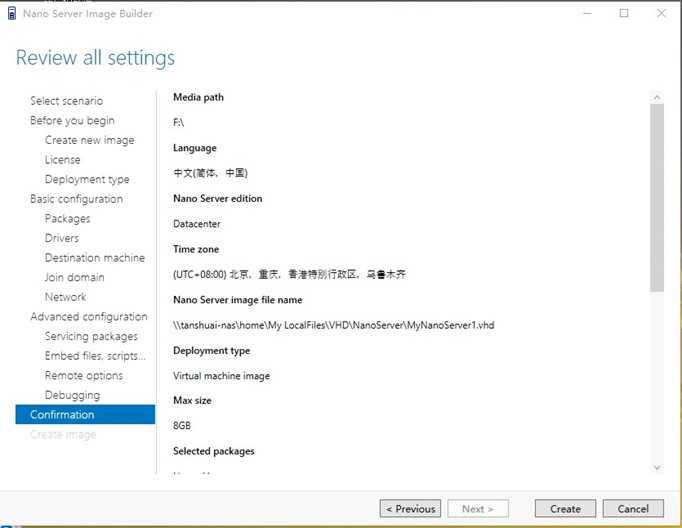Screen dimensions: 682x528
Task: Click the Media path value F:\
Action: (178, 123)
